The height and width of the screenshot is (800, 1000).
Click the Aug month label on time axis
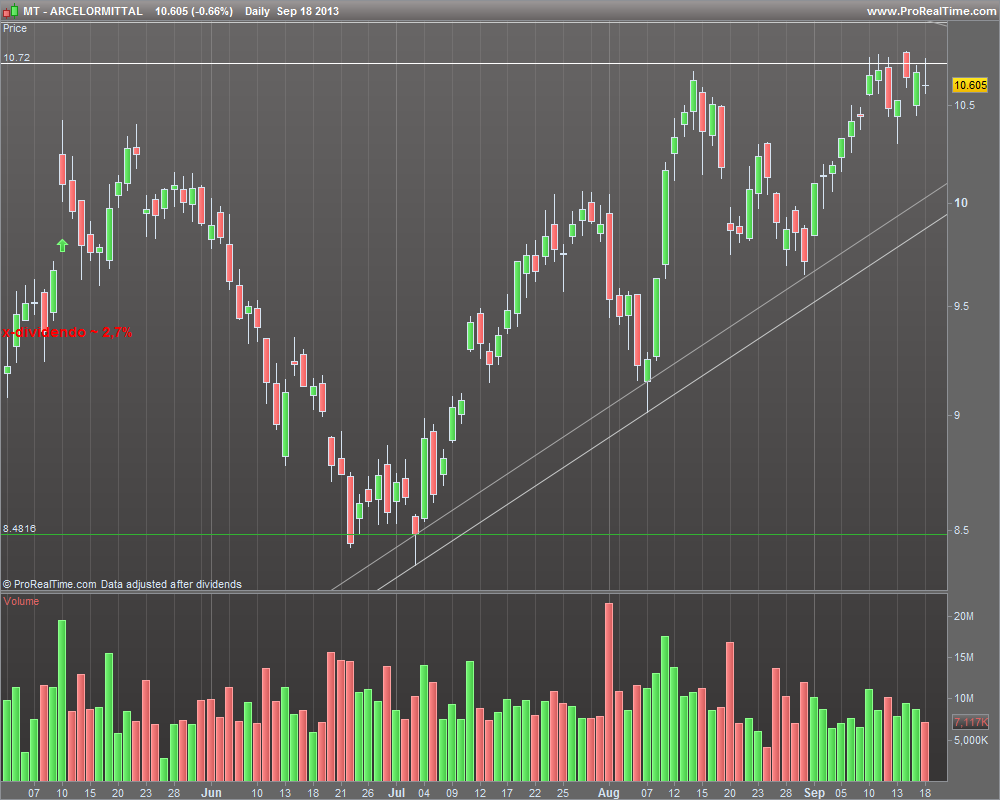608,792
